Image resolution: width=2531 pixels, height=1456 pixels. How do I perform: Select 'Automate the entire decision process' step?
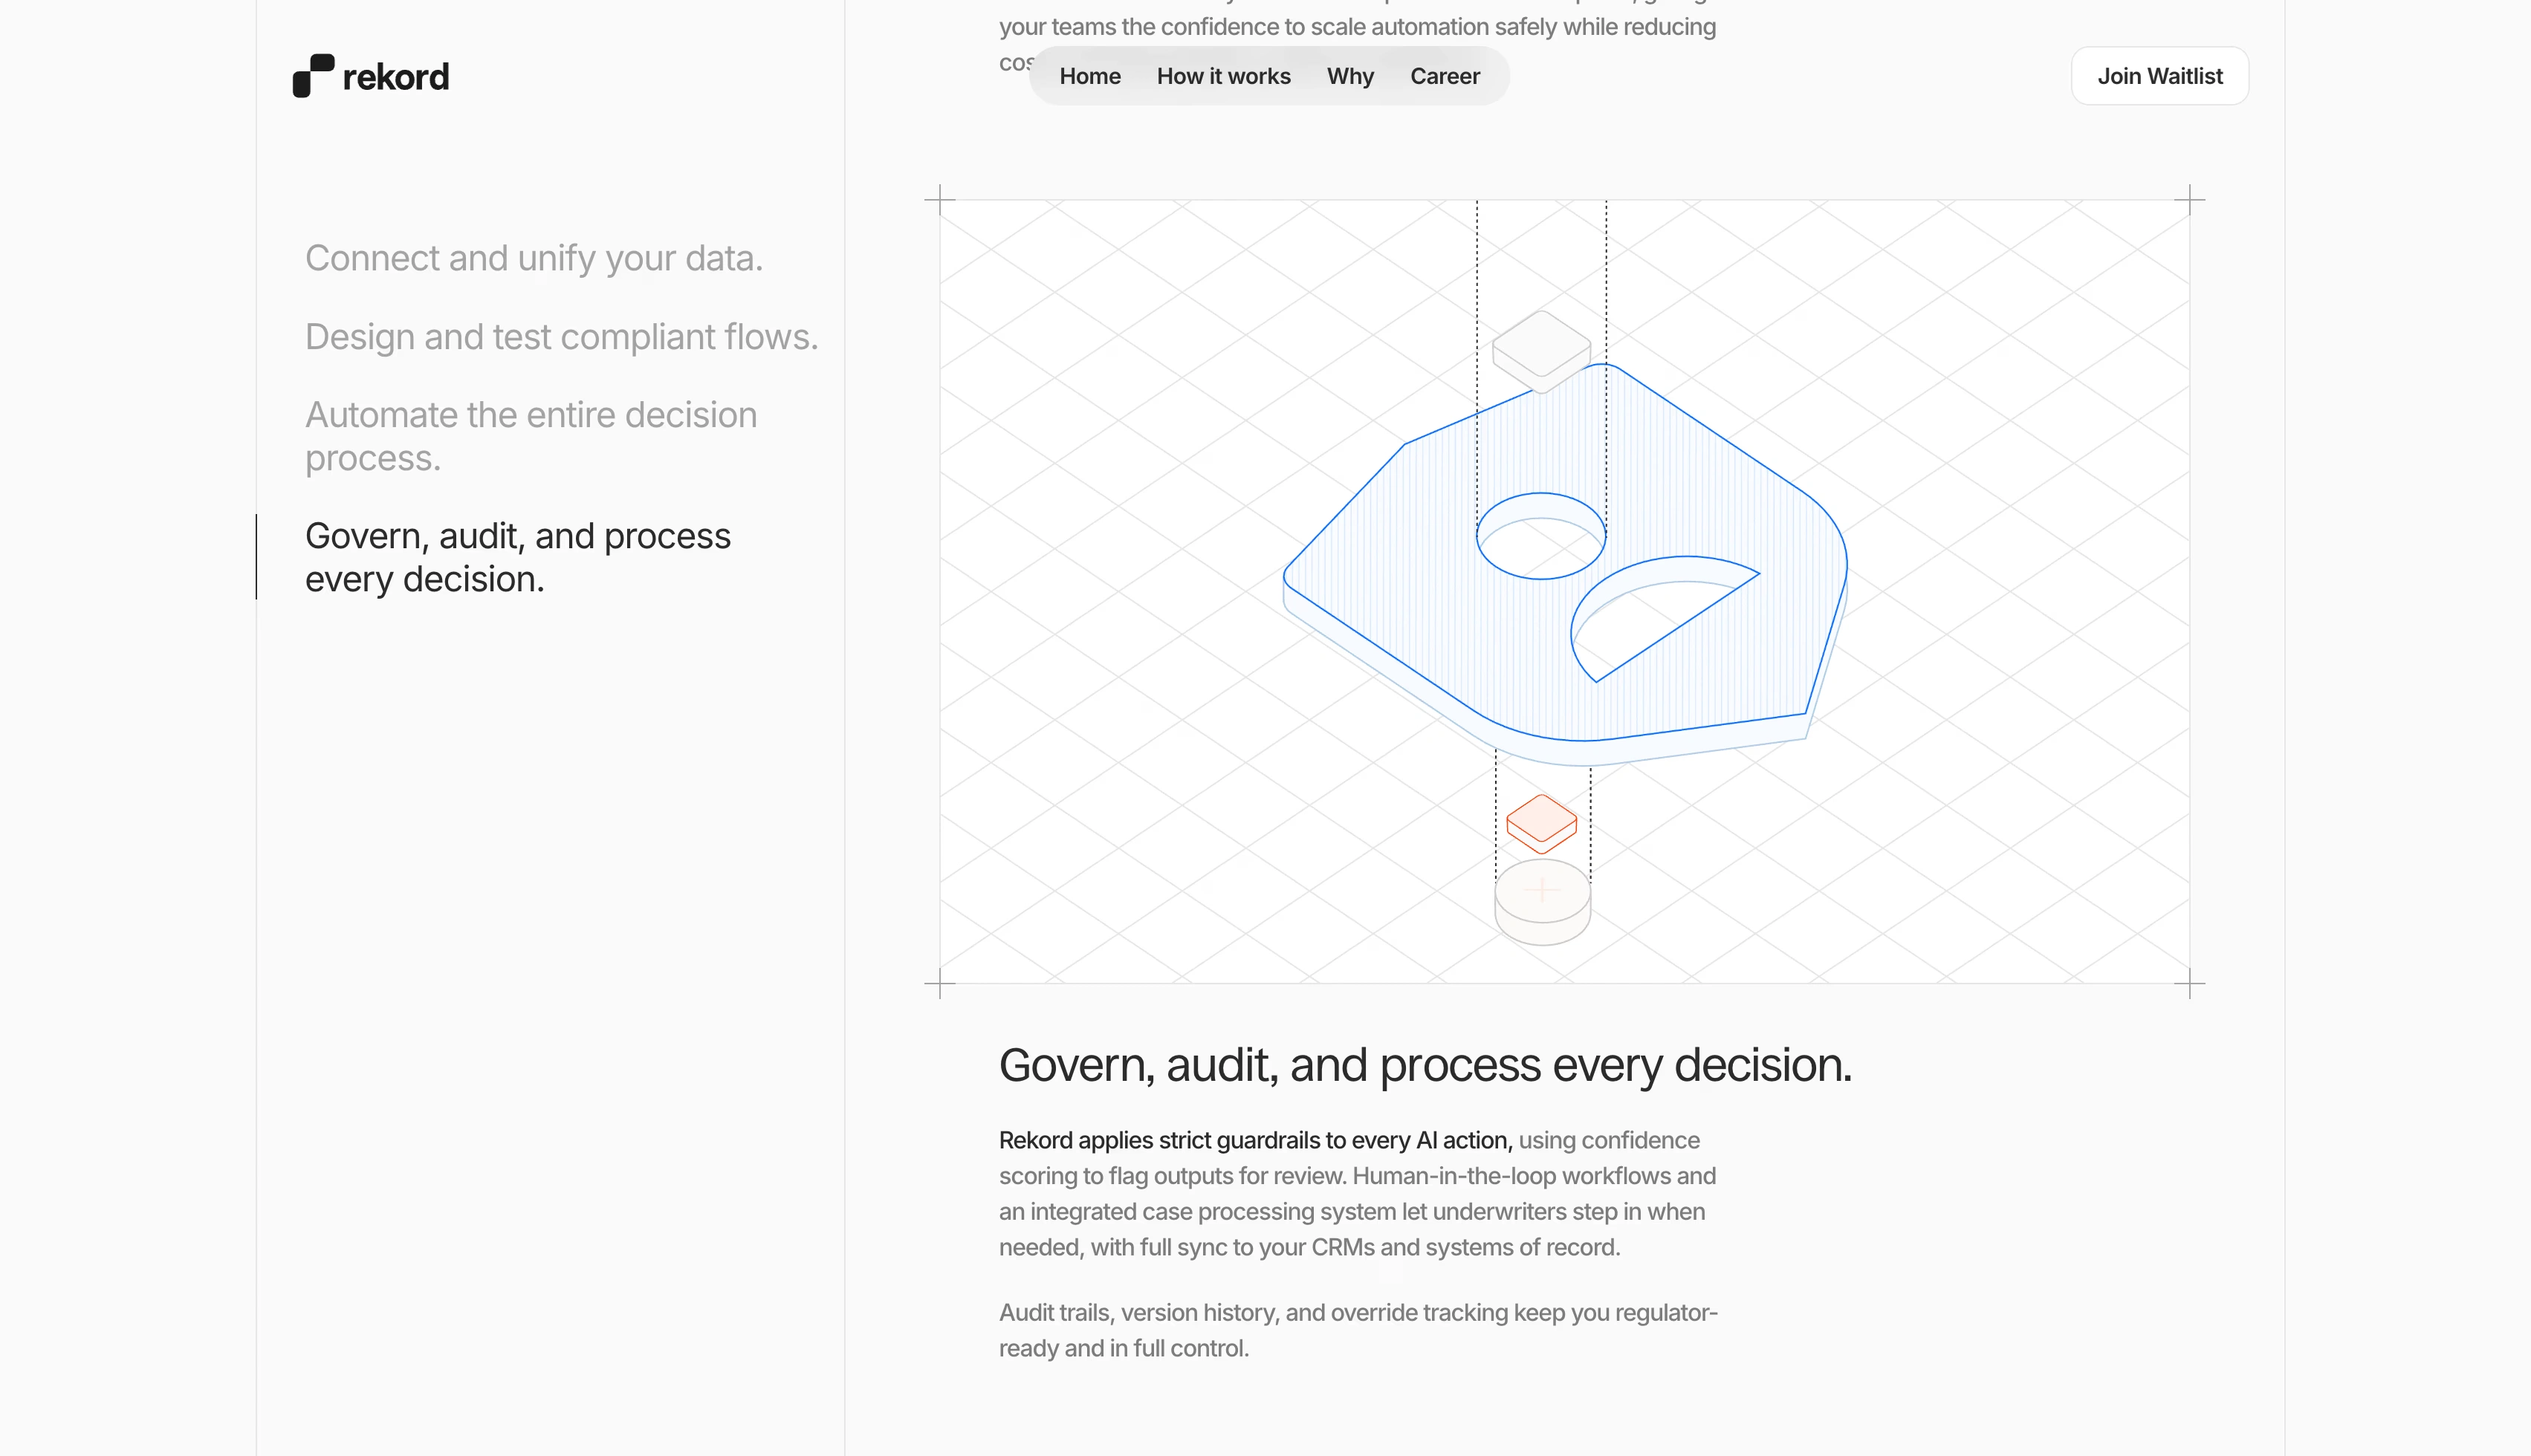(x=530, y=436)
